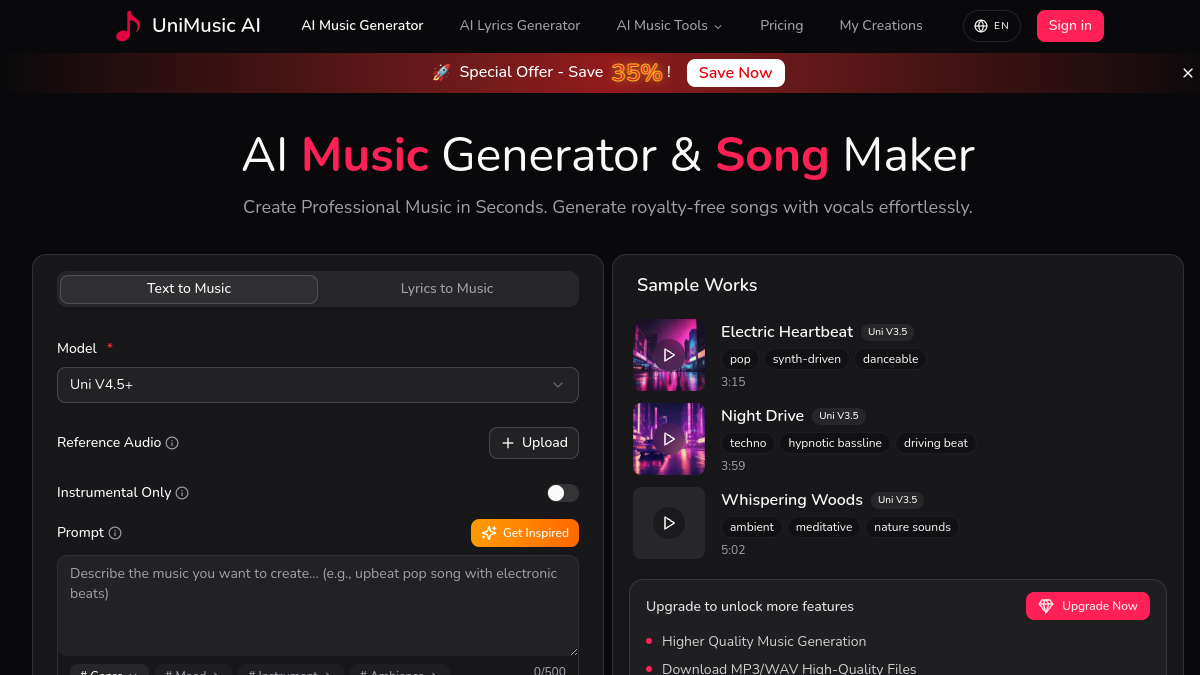1200x675 pixels.
Task: Click the info icon next to Prompt
Action: tap(115, 533)
